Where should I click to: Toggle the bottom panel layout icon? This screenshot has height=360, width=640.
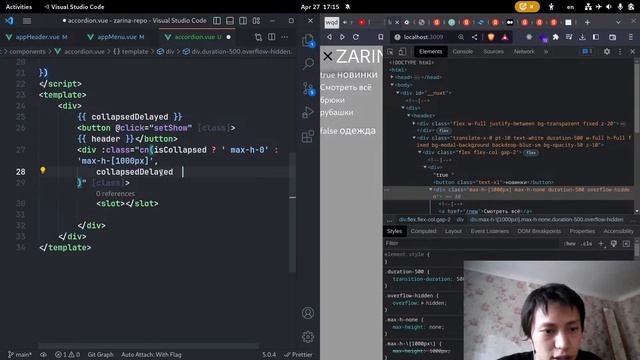[x=230, y=21]
